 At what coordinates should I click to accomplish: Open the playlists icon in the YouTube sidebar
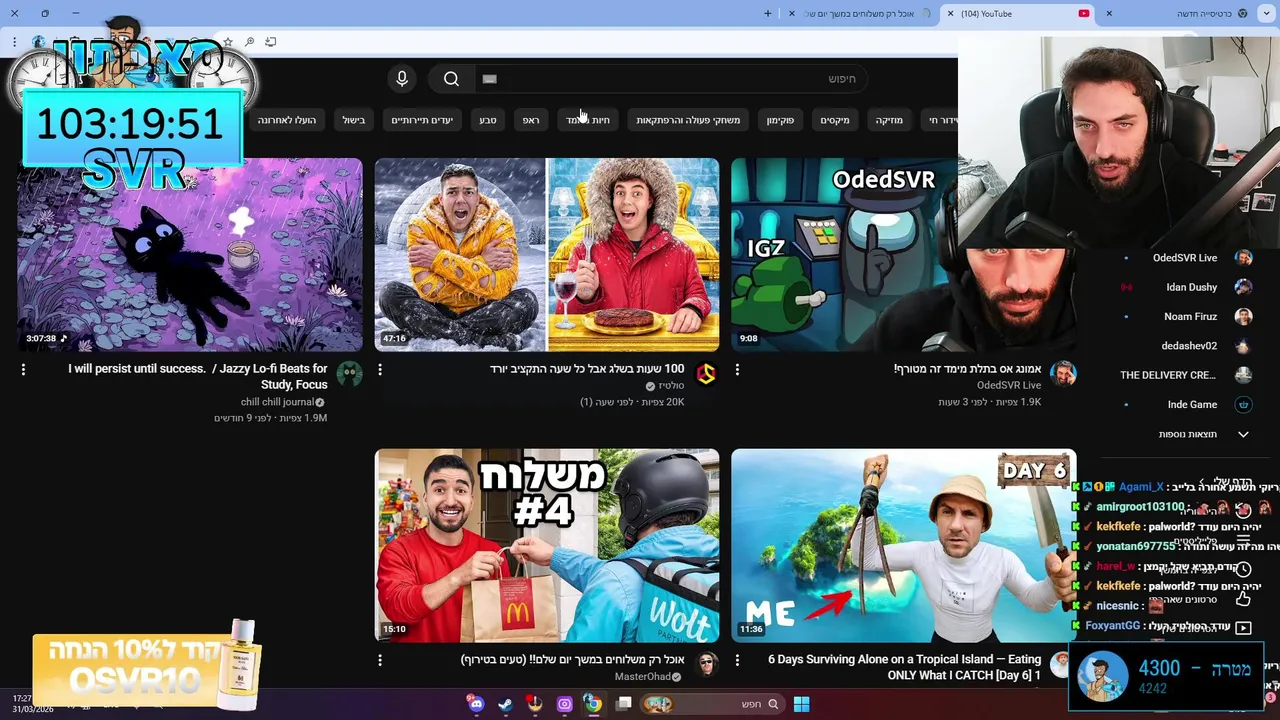1243,540
